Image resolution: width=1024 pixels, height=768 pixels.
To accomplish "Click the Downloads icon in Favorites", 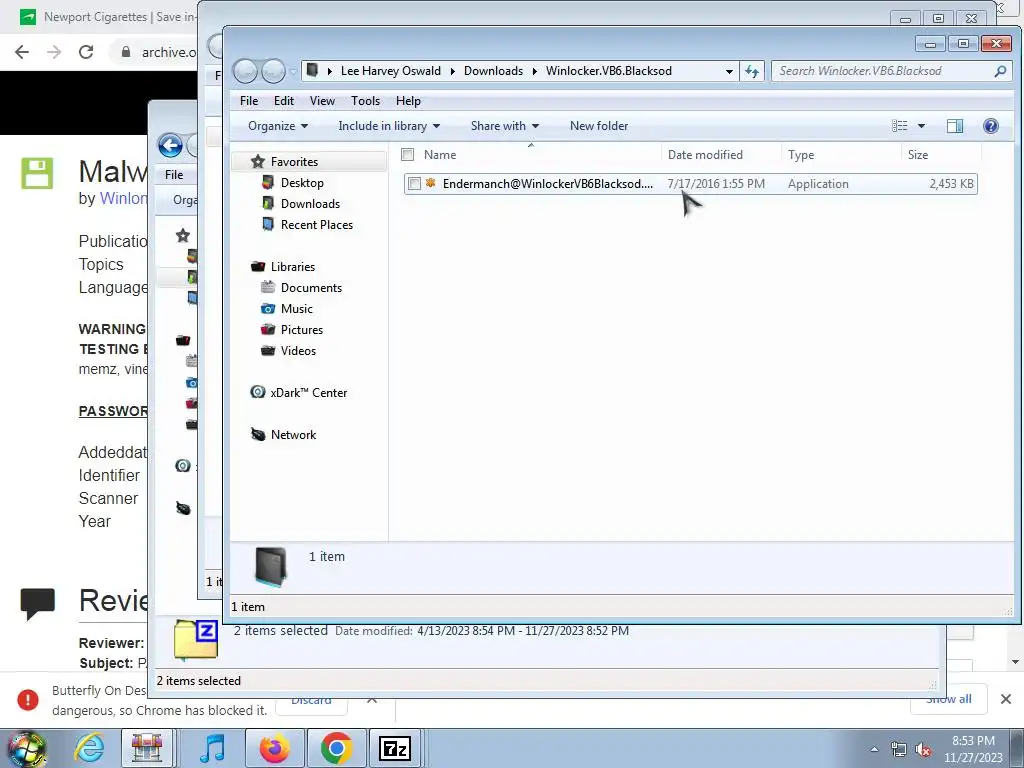I will tap(268, 203).
